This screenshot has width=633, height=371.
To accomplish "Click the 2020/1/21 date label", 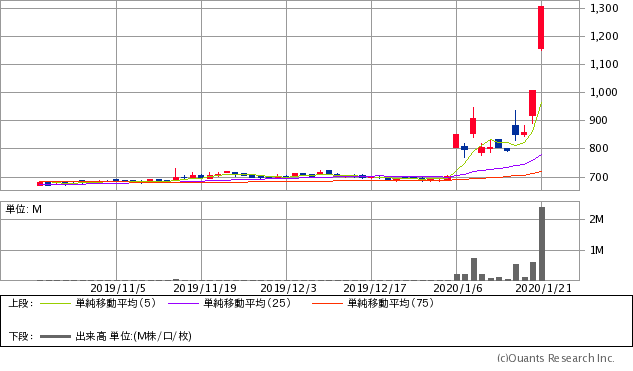I will (x=544, y=289).
